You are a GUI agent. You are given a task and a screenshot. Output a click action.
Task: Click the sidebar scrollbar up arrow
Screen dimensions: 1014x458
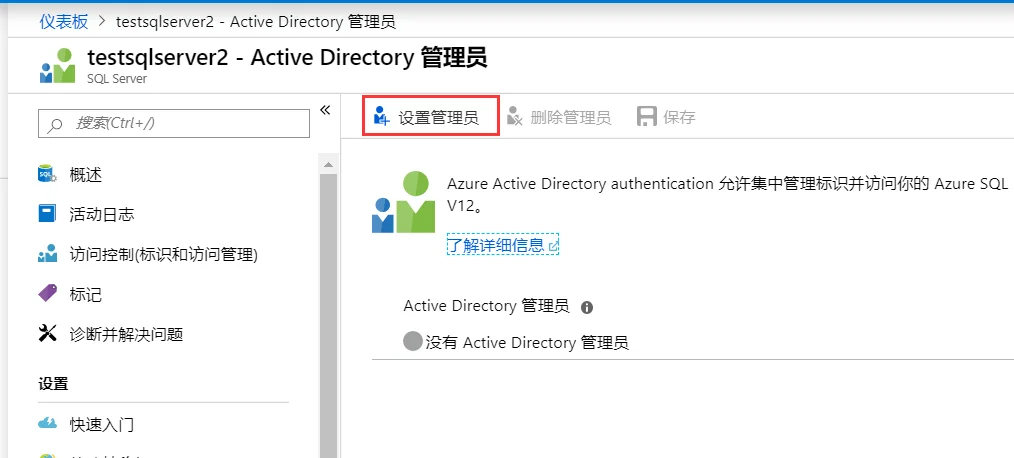(x=329, y=165)
